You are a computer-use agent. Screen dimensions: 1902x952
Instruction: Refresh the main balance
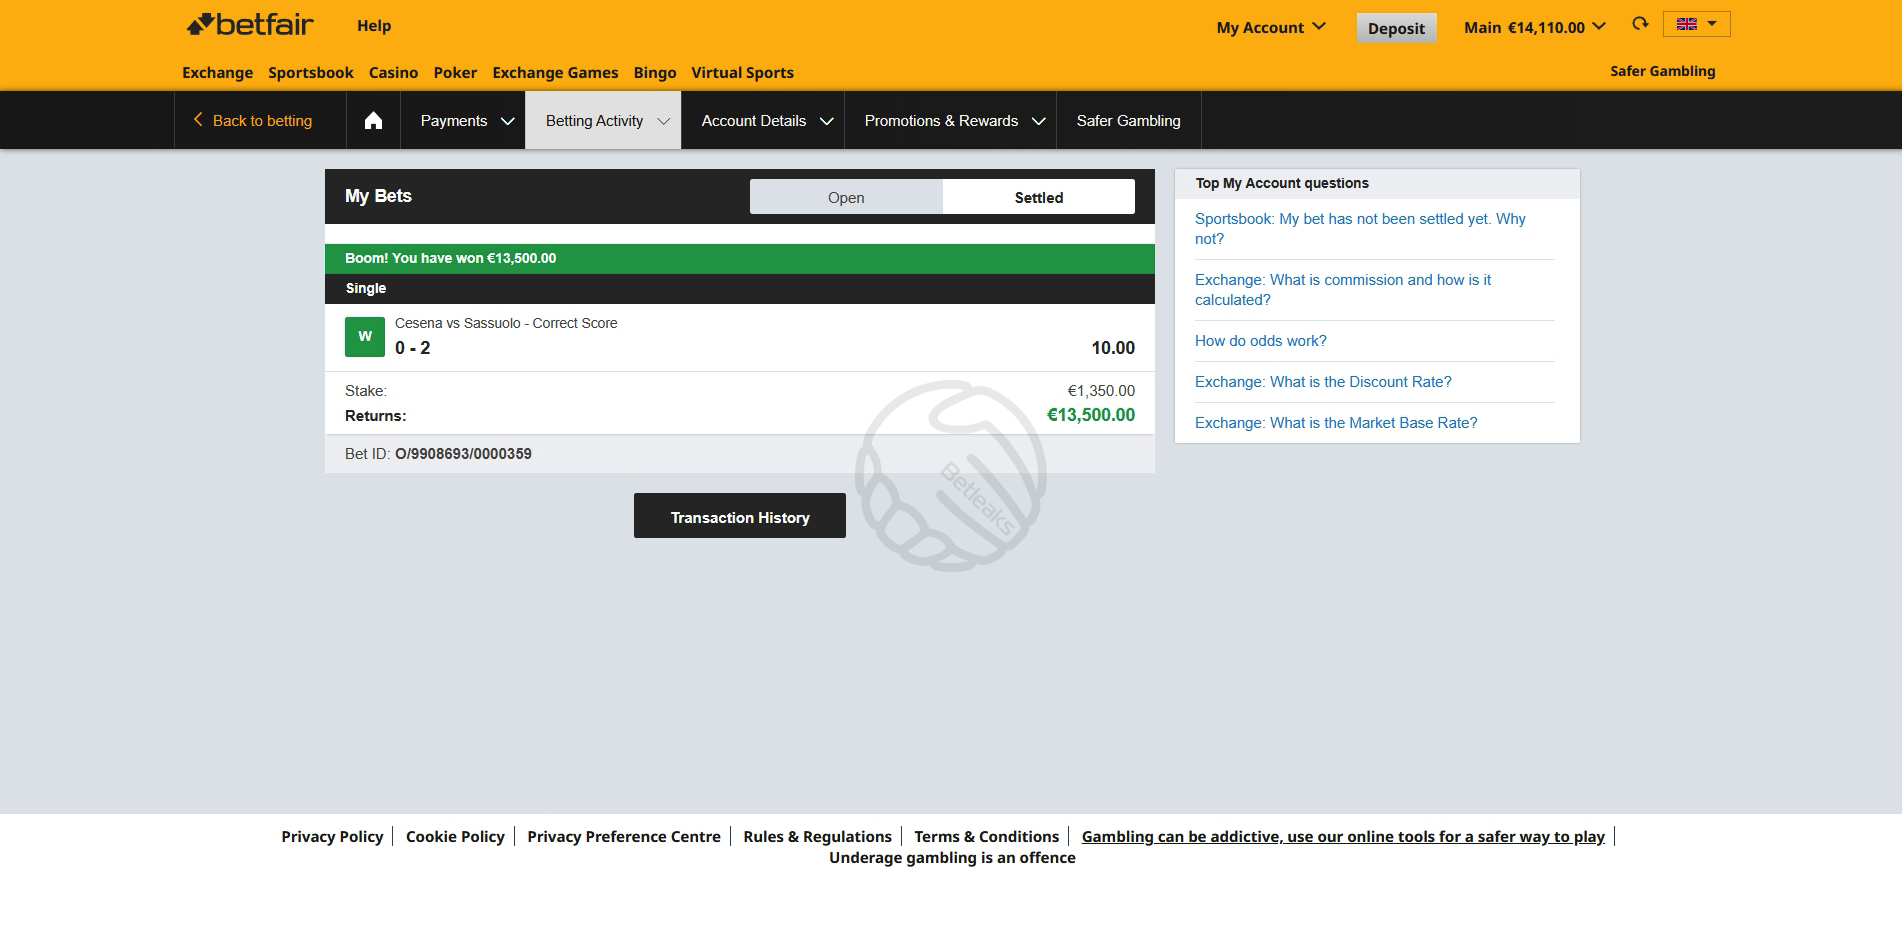tap(1640, 24)
